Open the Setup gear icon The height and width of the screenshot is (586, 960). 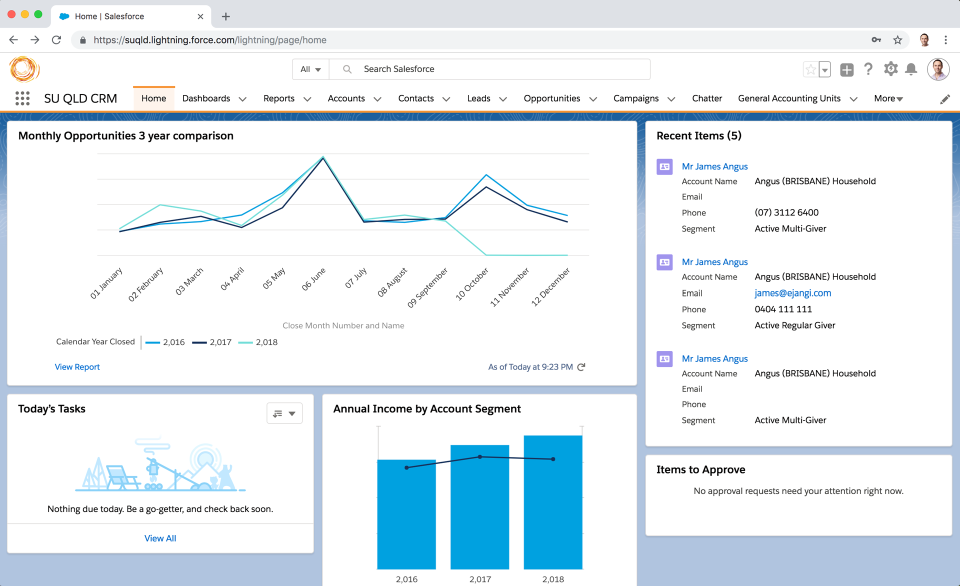(x=890, y=69)
